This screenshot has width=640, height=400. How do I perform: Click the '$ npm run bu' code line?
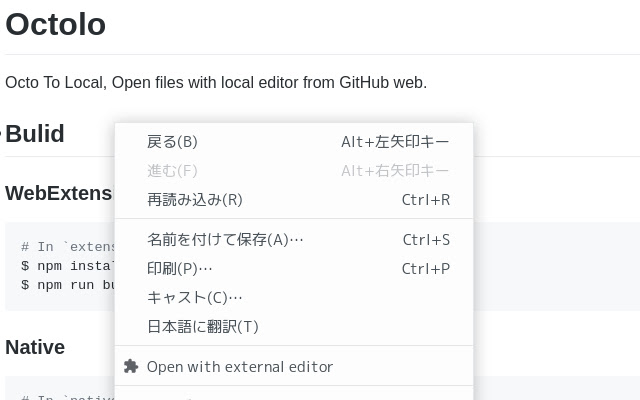[x=68, y=285]
